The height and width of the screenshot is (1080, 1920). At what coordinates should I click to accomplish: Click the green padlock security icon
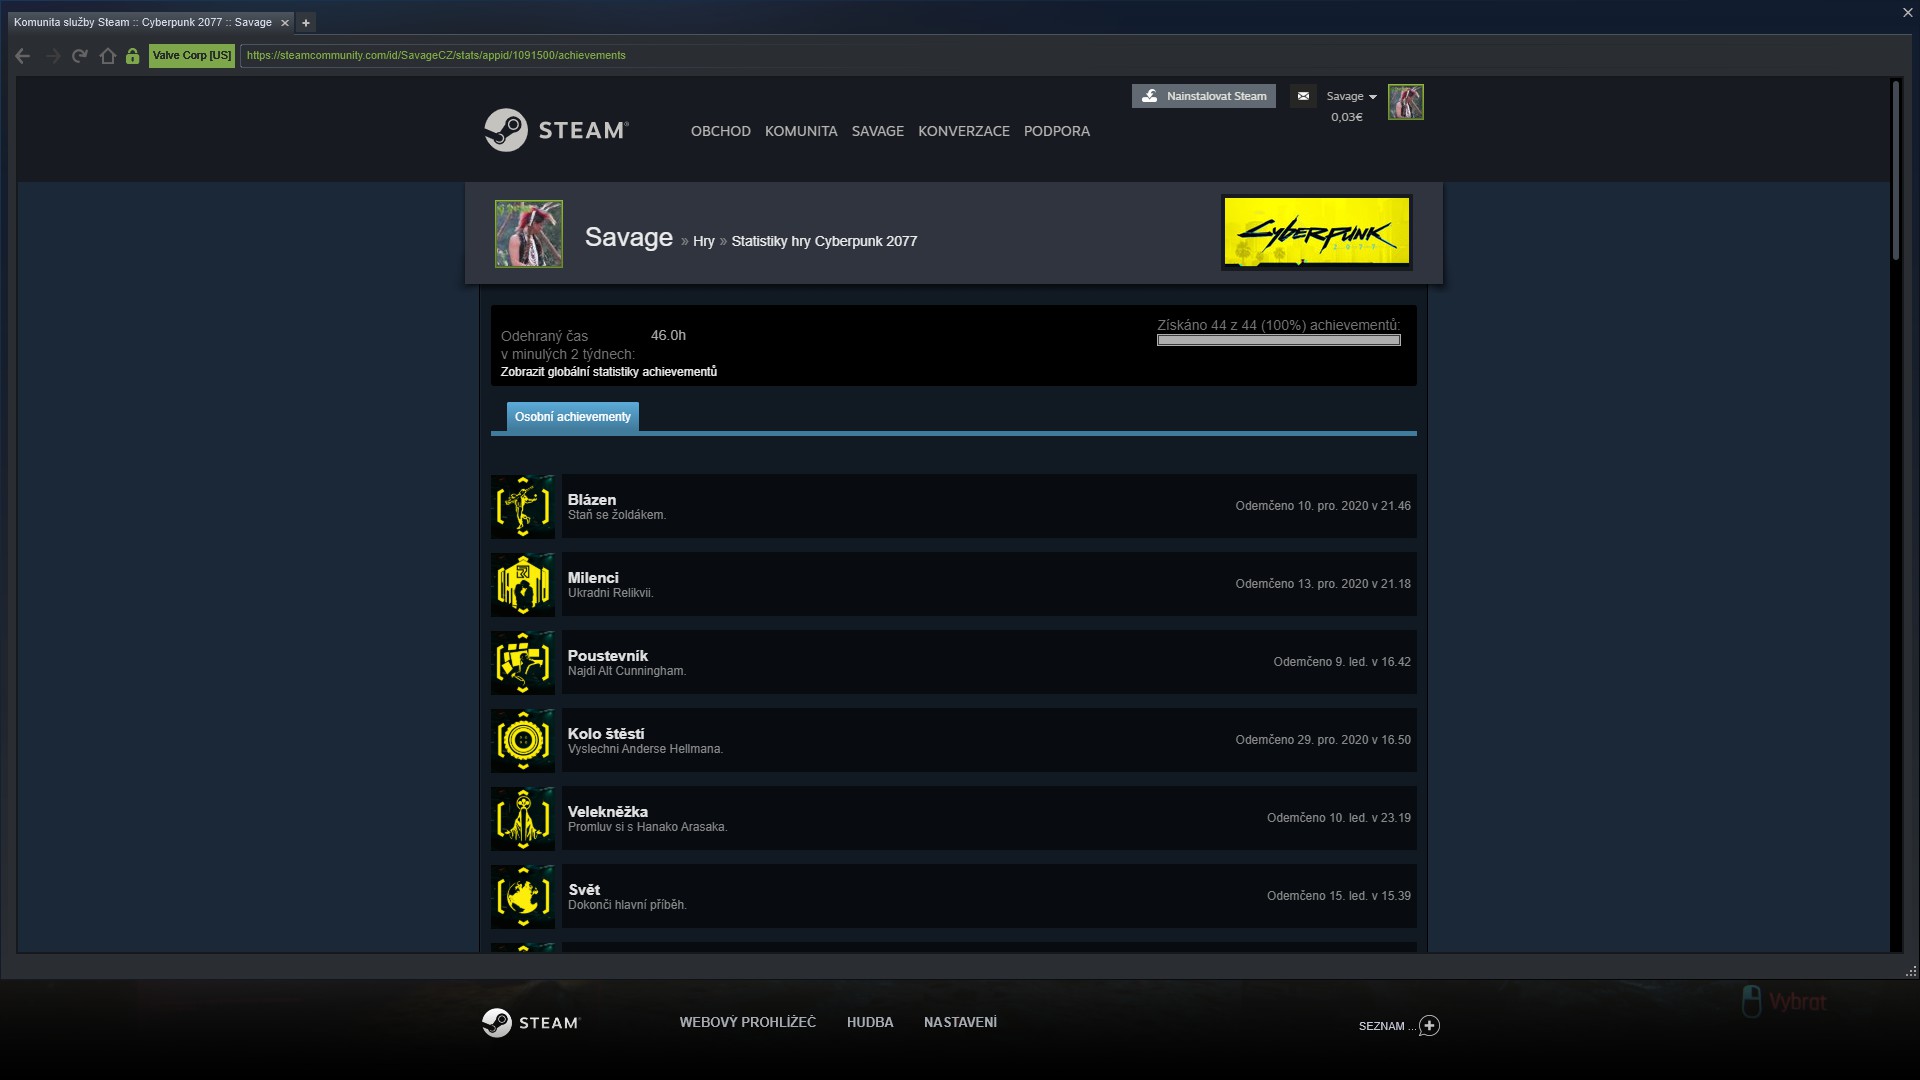tap(132, 56)
